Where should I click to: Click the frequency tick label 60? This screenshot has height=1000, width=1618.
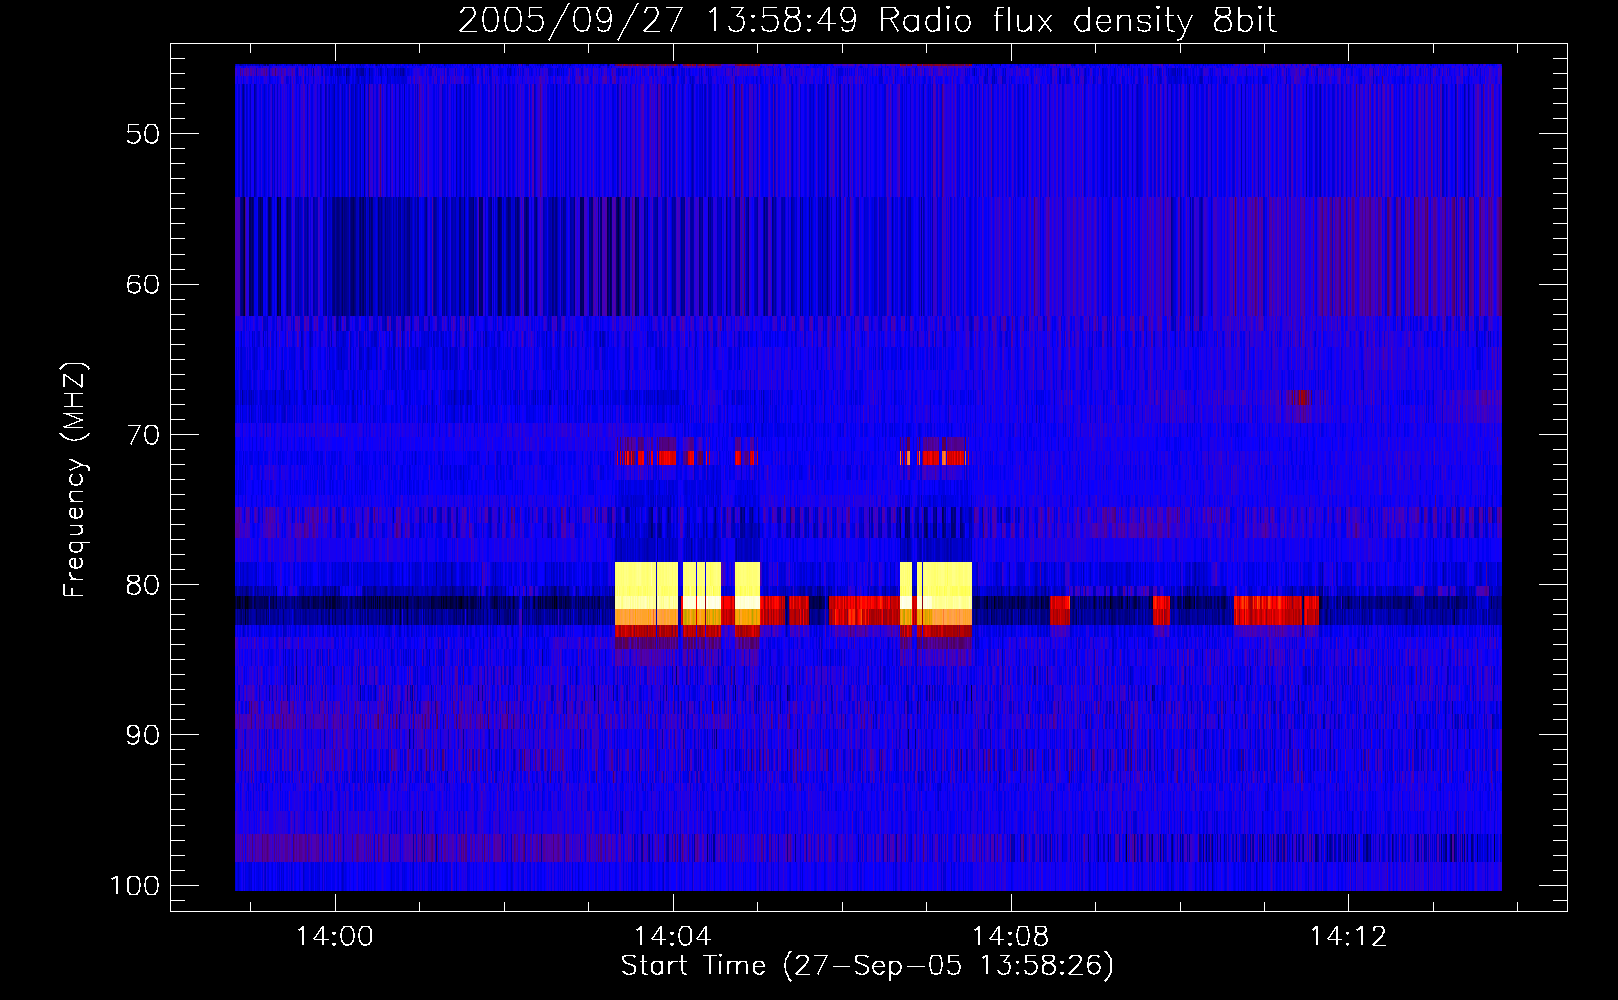click(x=143, y=285)
